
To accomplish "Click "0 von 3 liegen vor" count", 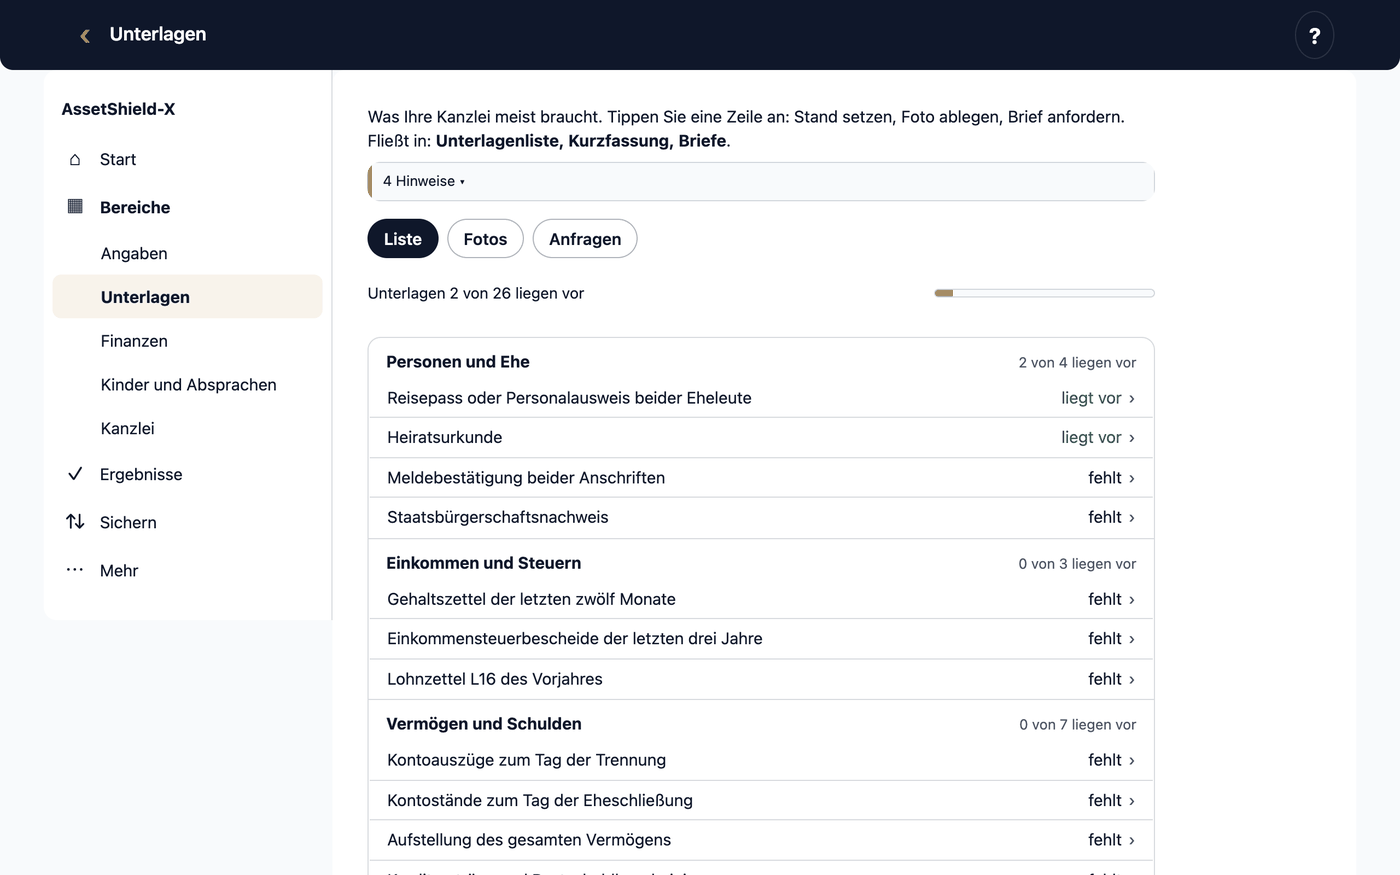I will pyautogui.click(x=1078, y=564).
